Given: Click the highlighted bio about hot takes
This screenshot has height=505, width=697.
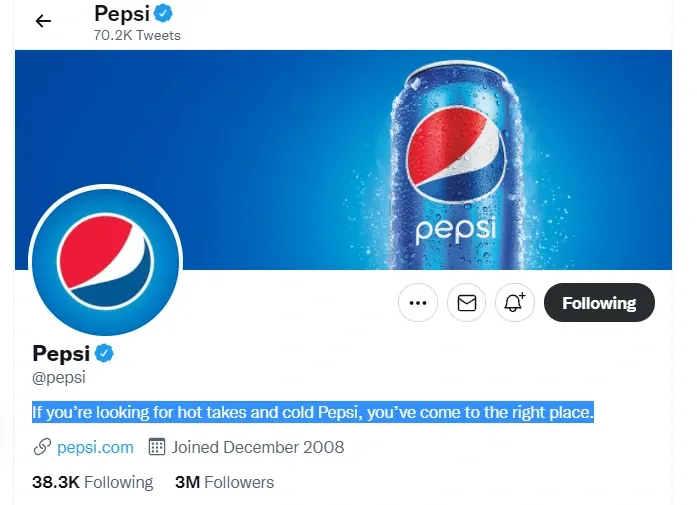Looking at the screenshot, I should click(312, 412).
